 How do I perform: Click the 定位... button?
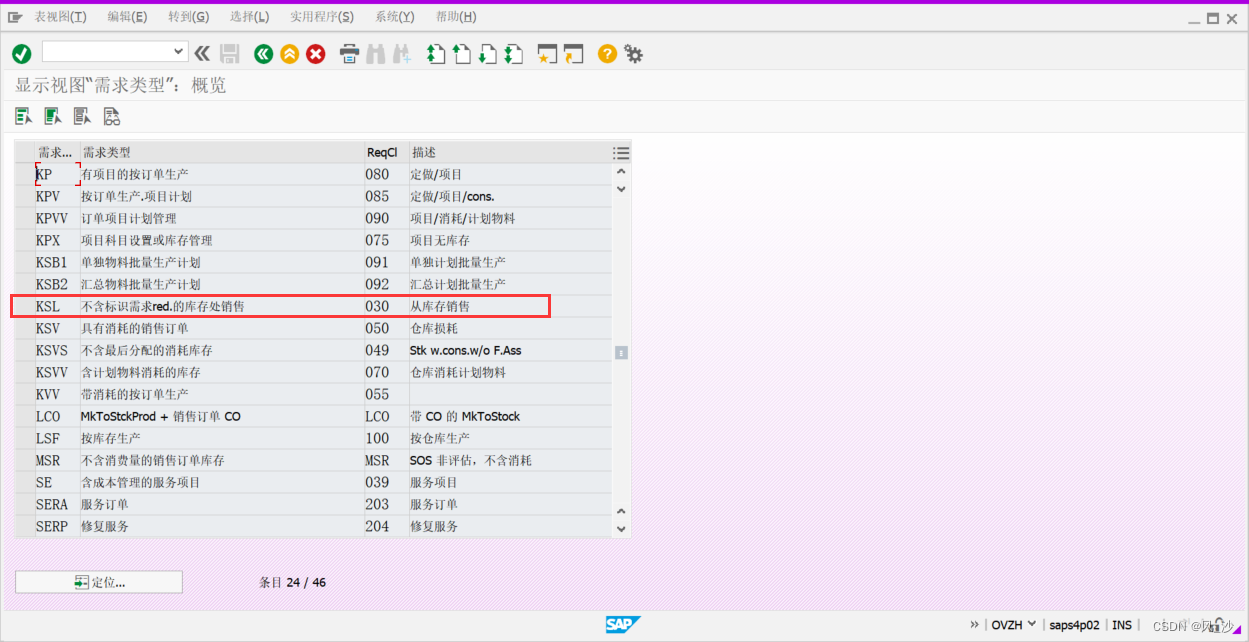97,581
